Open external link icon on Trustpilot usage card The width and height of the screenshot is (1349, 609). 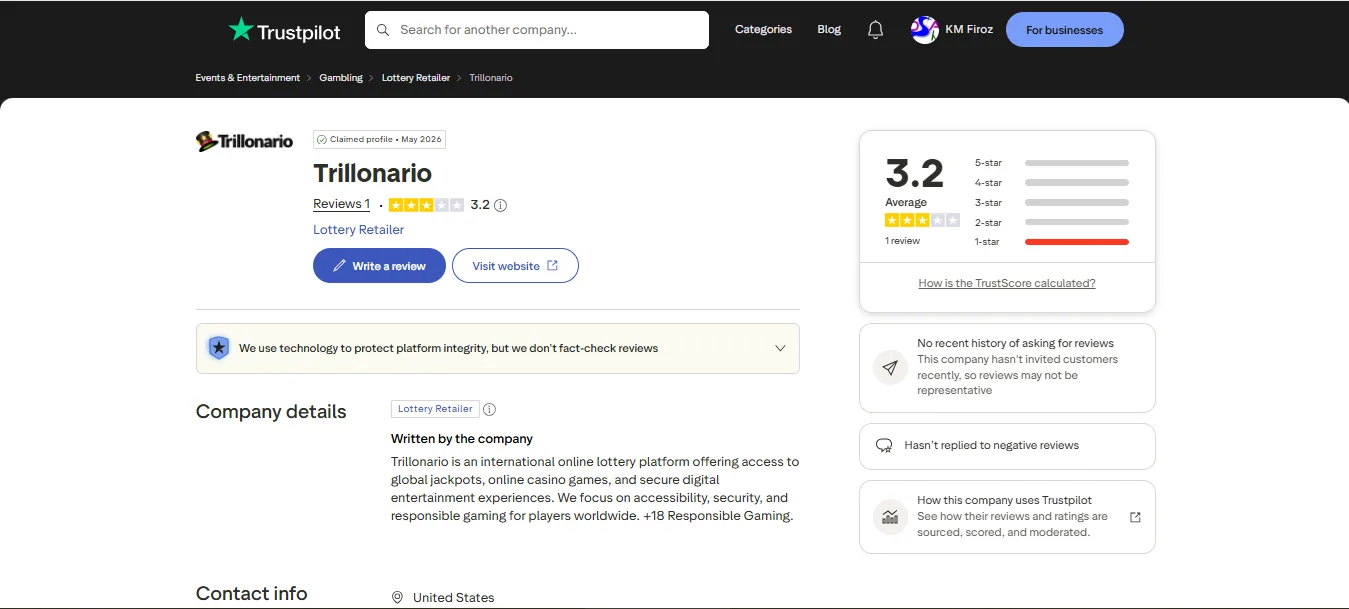tap(1135, 517)
